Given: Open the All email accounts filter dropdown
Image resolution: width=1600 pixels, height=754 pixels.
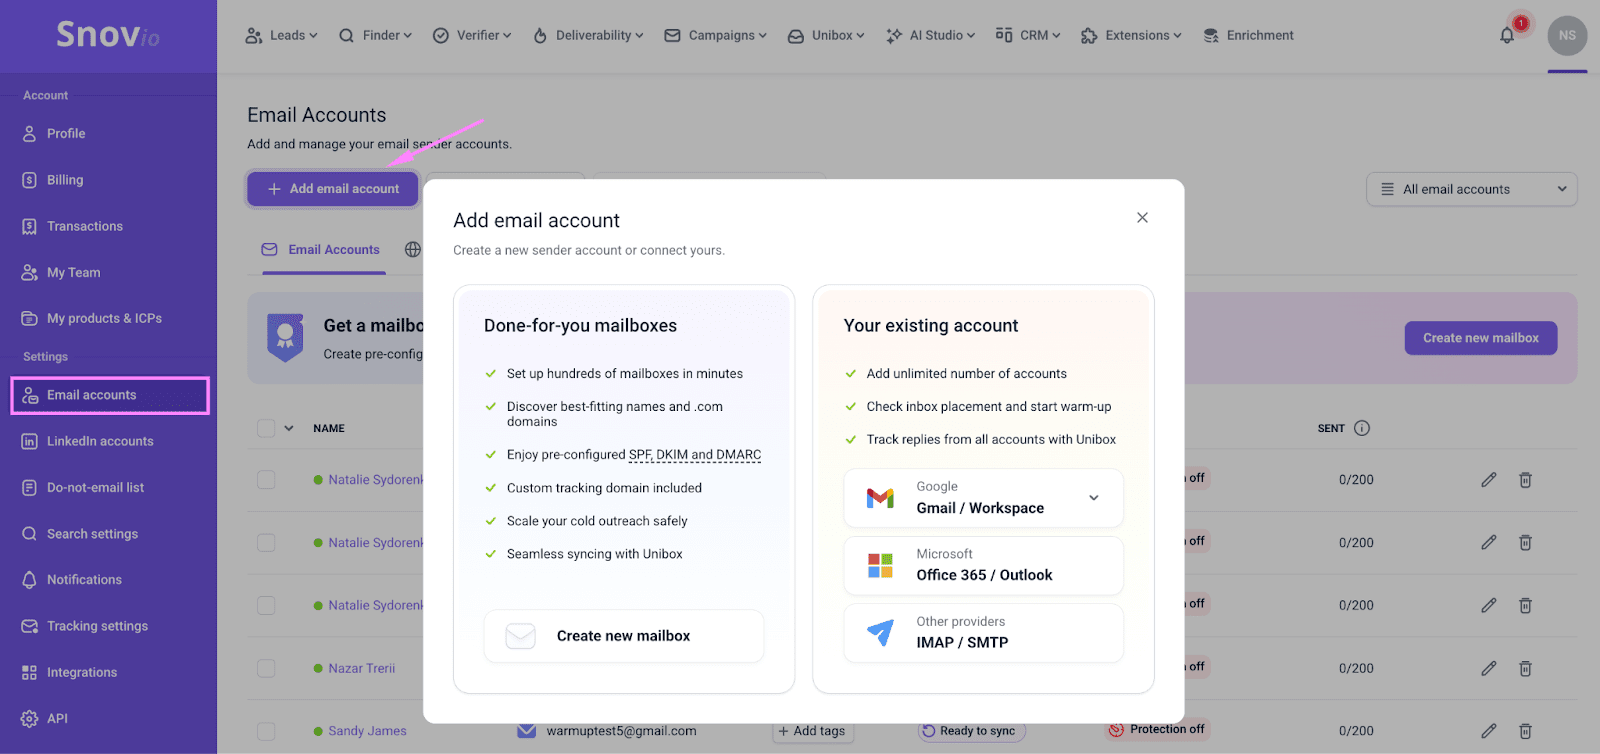Looking at the screenshot, I should coord(1471,189).
